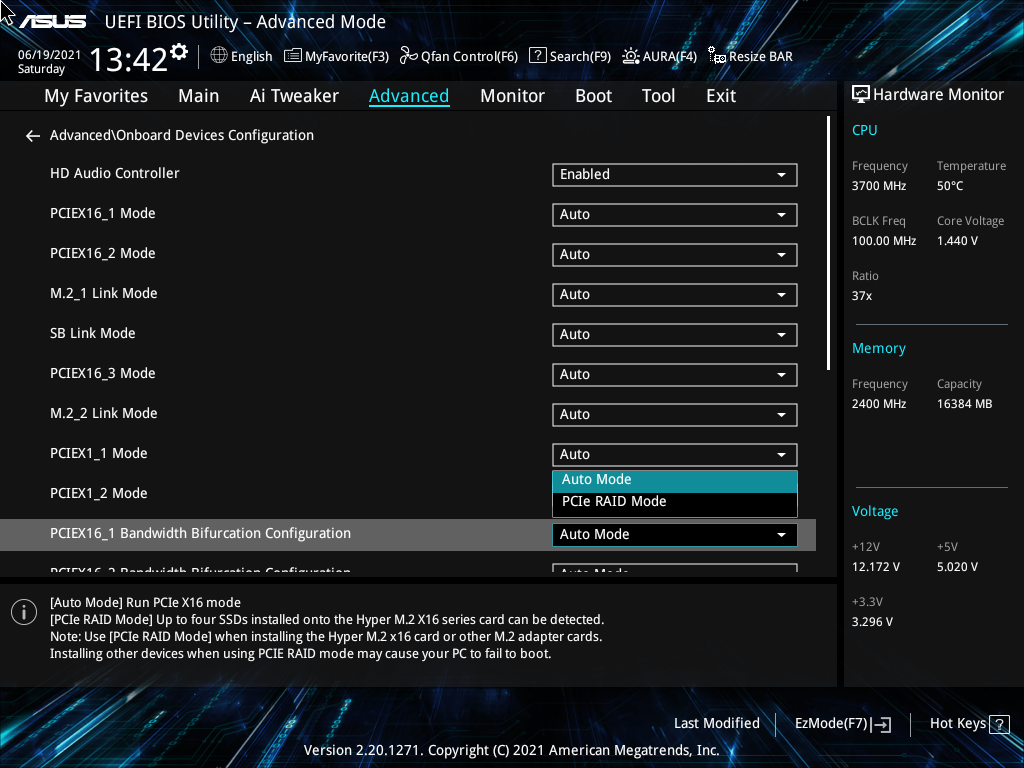The image size is (1024, 768).
Task: Open Qfan Control fan settings
Action: [x=458, y=56]
